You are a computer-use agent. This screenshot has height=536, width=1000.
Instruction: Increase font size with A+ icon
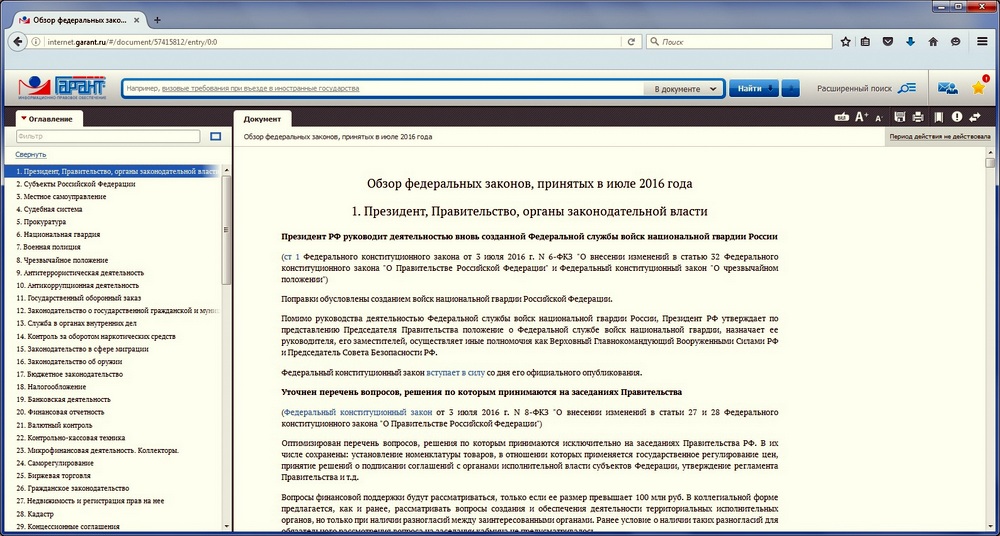click(x=862, y=117)
